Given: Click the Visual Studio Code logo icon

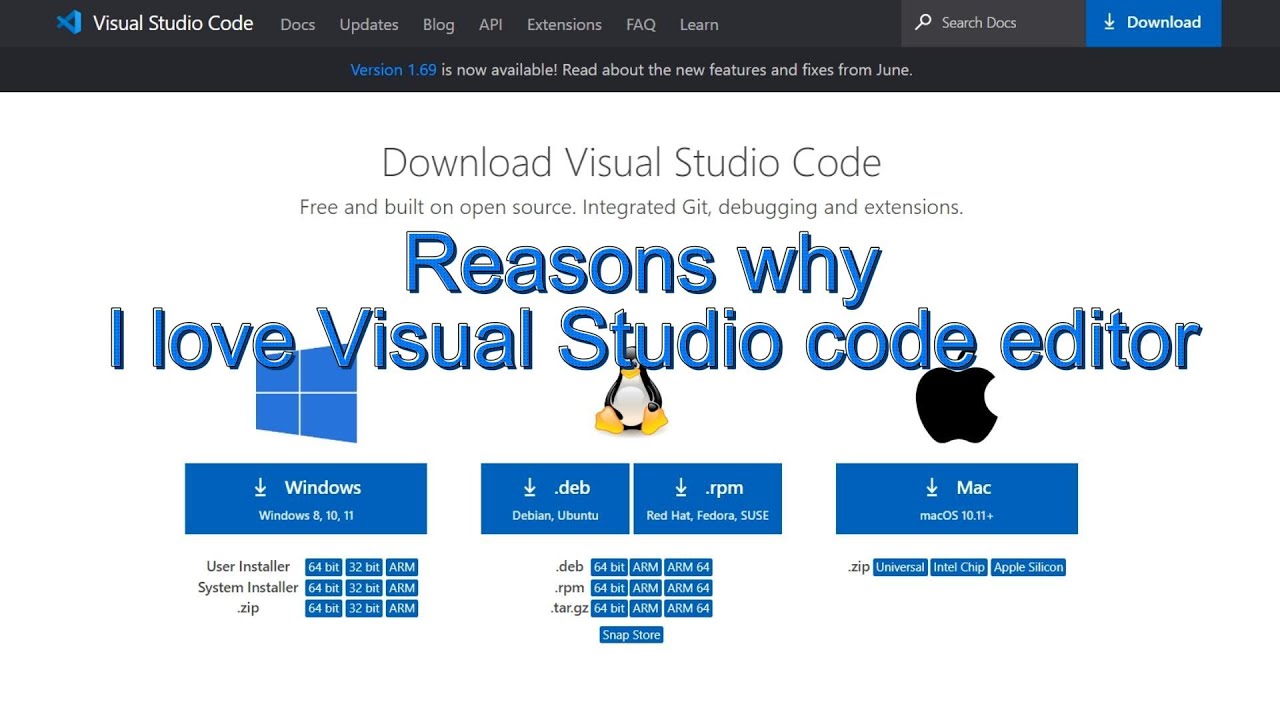Looking at the screenshot, I should coord(69,22).
